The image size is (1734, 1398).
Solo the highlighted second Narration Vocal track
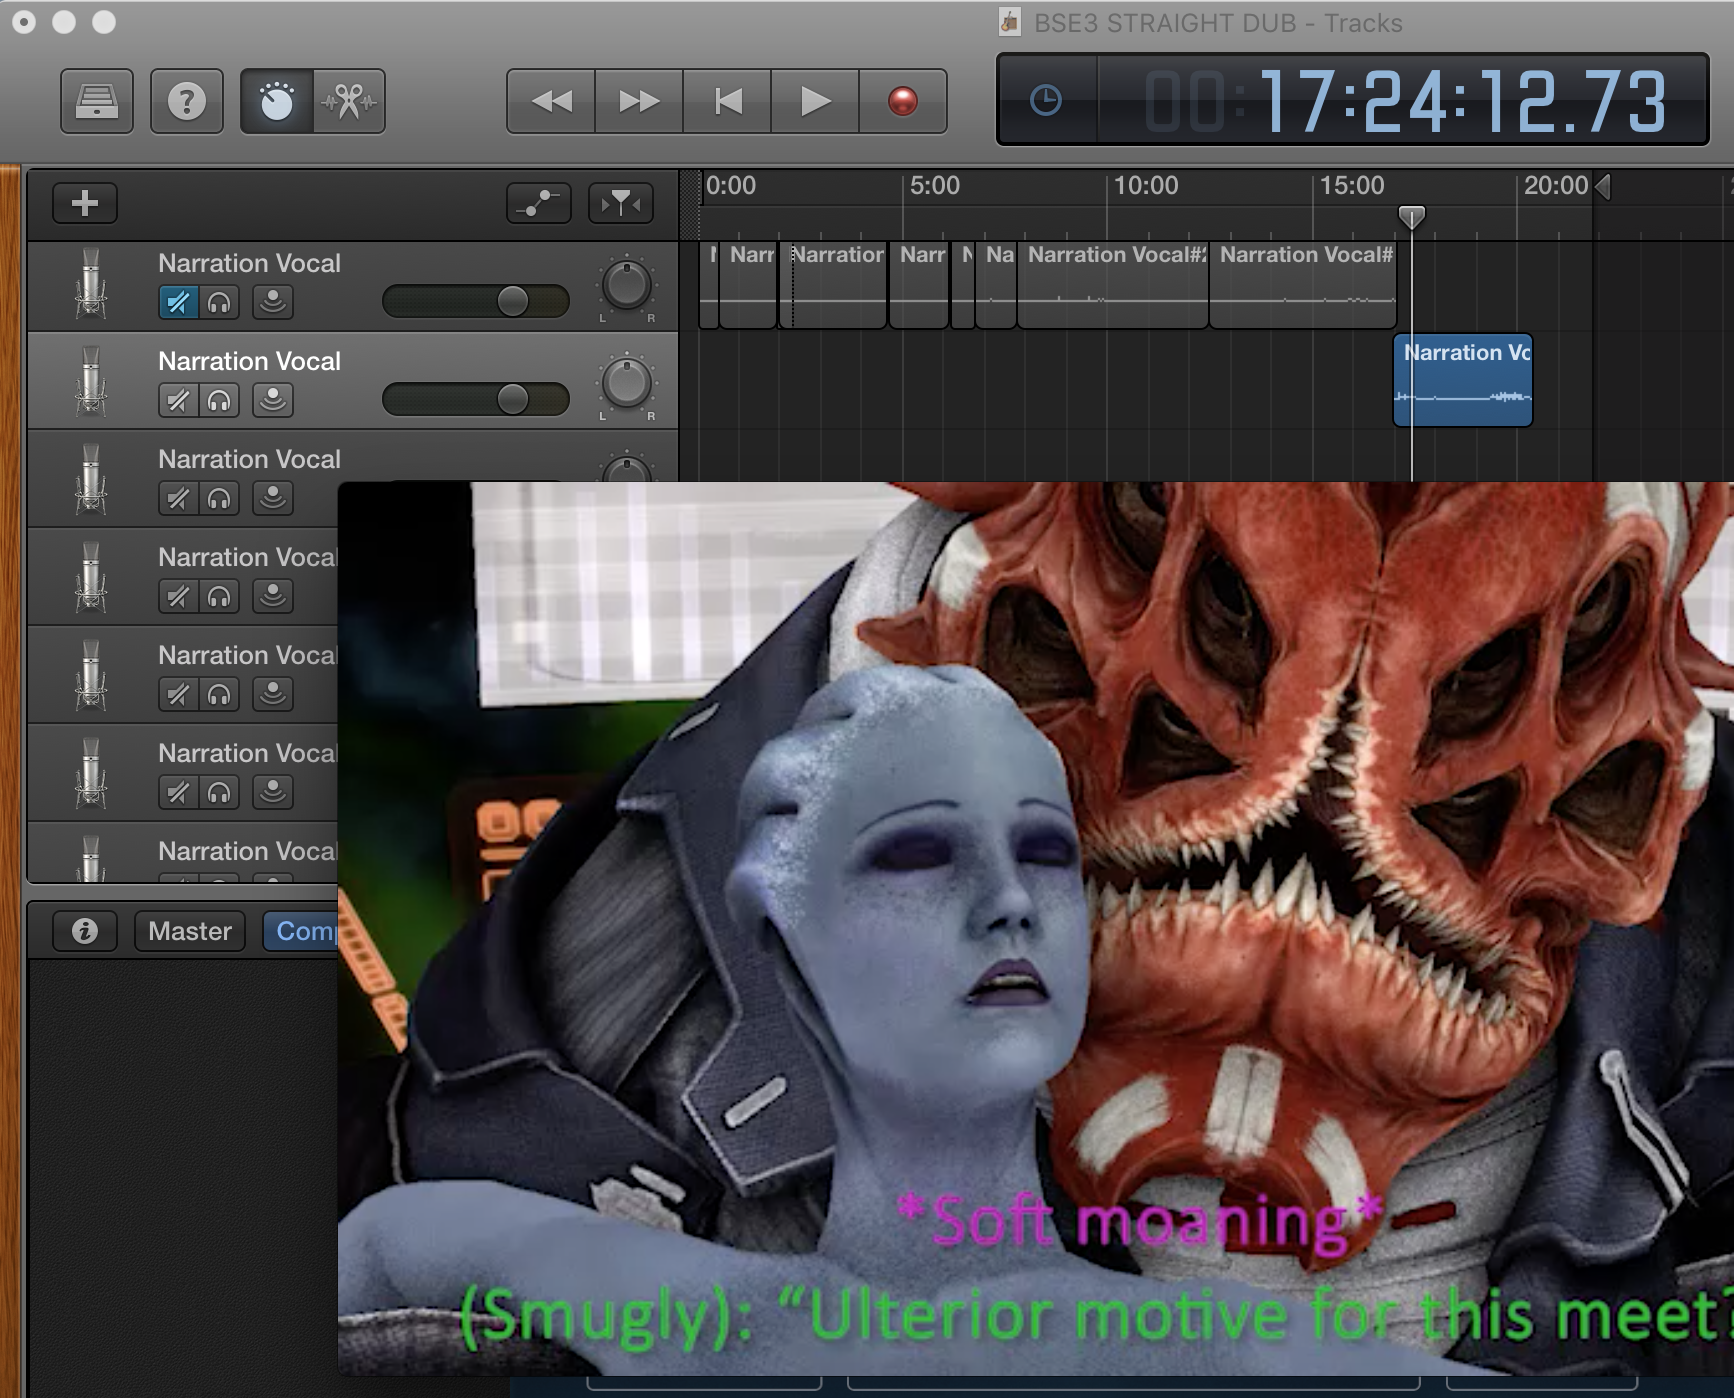219,400
